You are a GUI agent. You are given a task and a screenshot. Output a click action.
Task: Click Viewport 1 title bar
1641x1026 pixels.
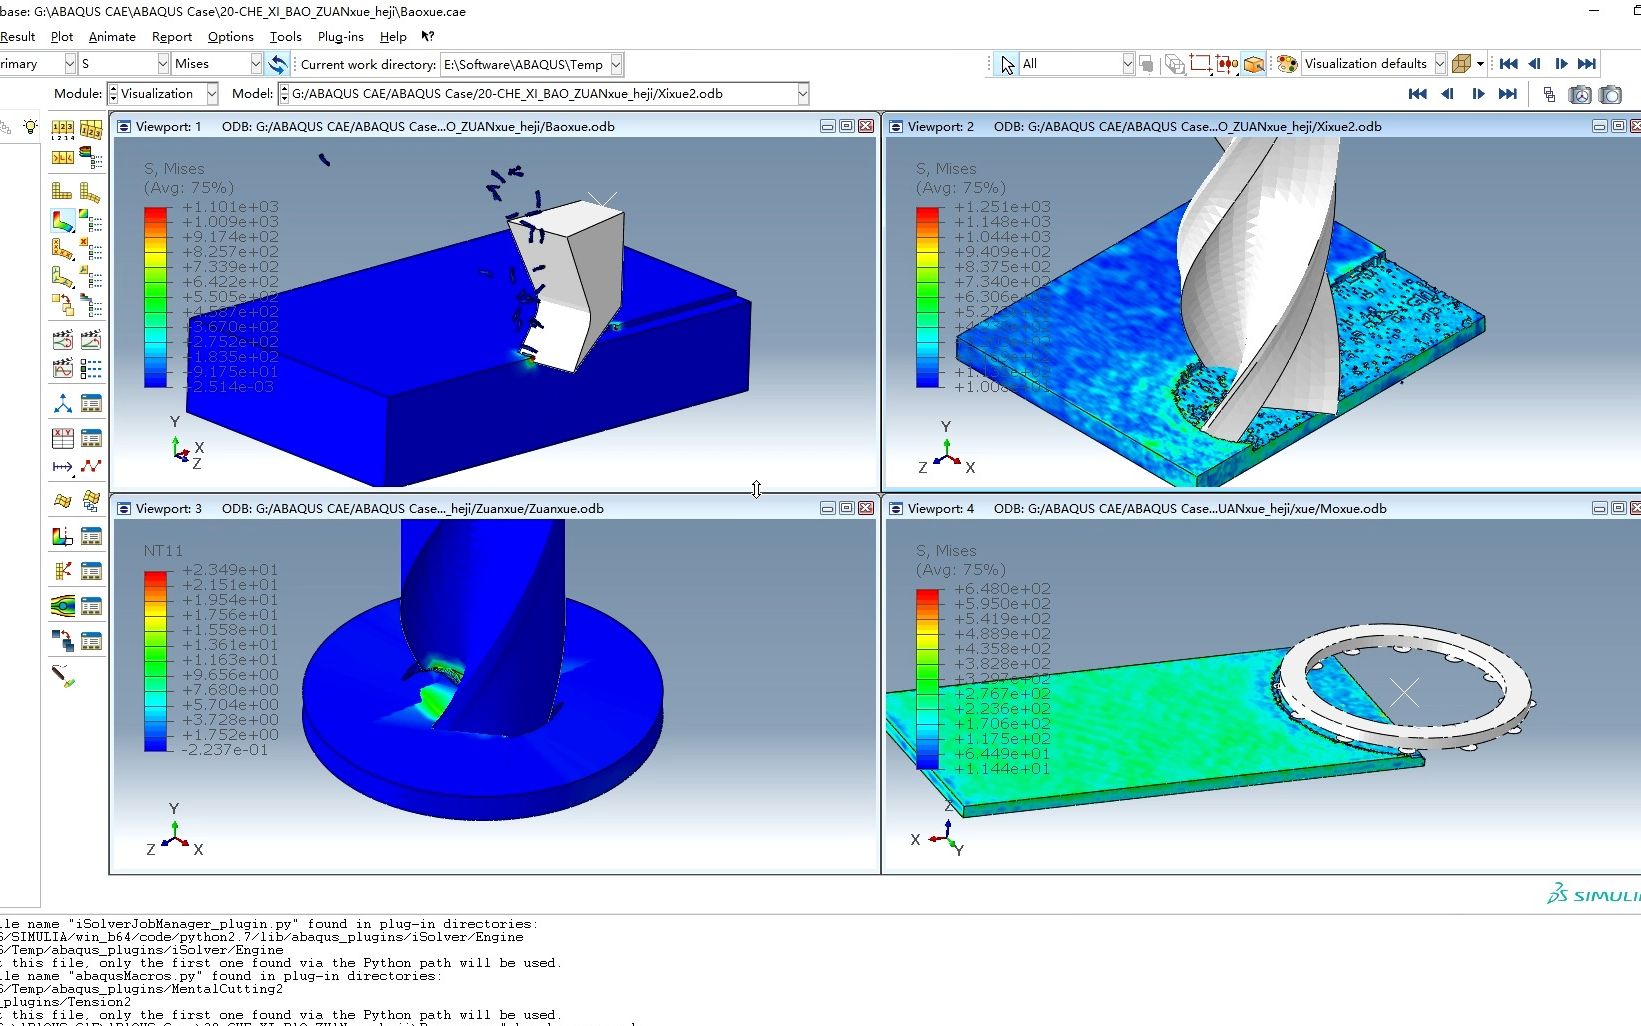pyautogui.click(x=495, y=126)
